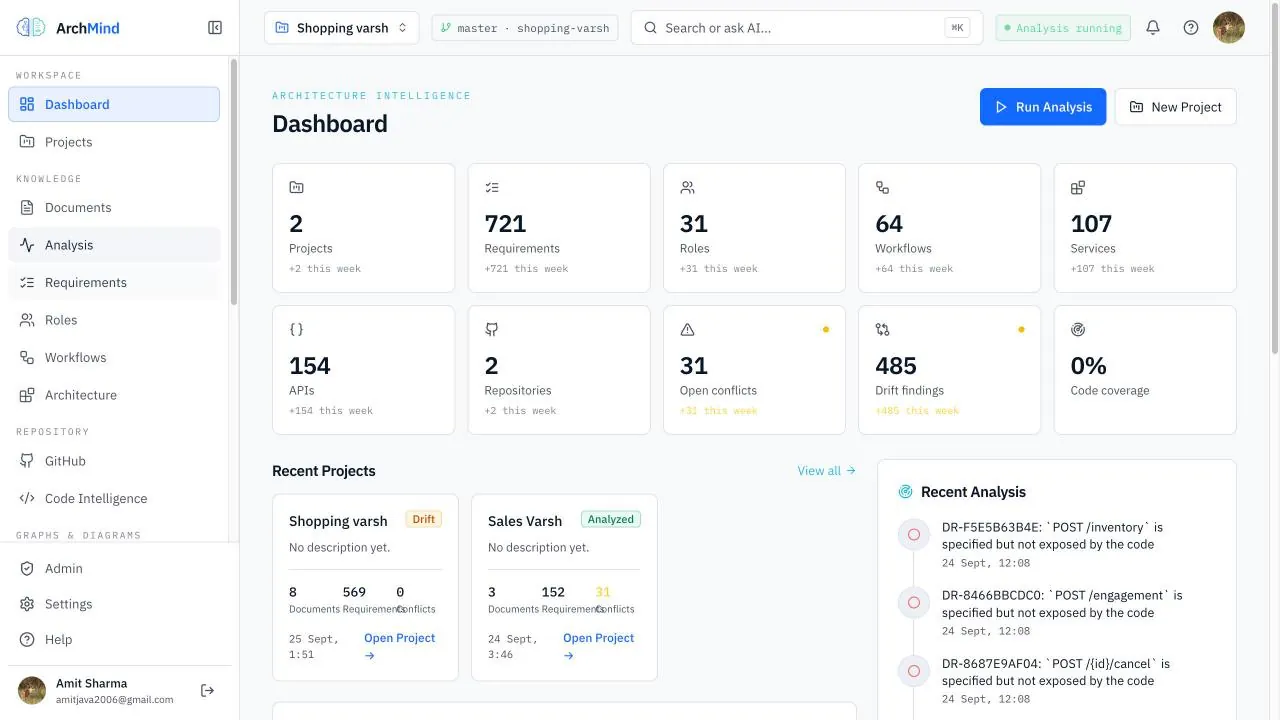Open Project link on Sales Varsh card

(x=599, y=646)
